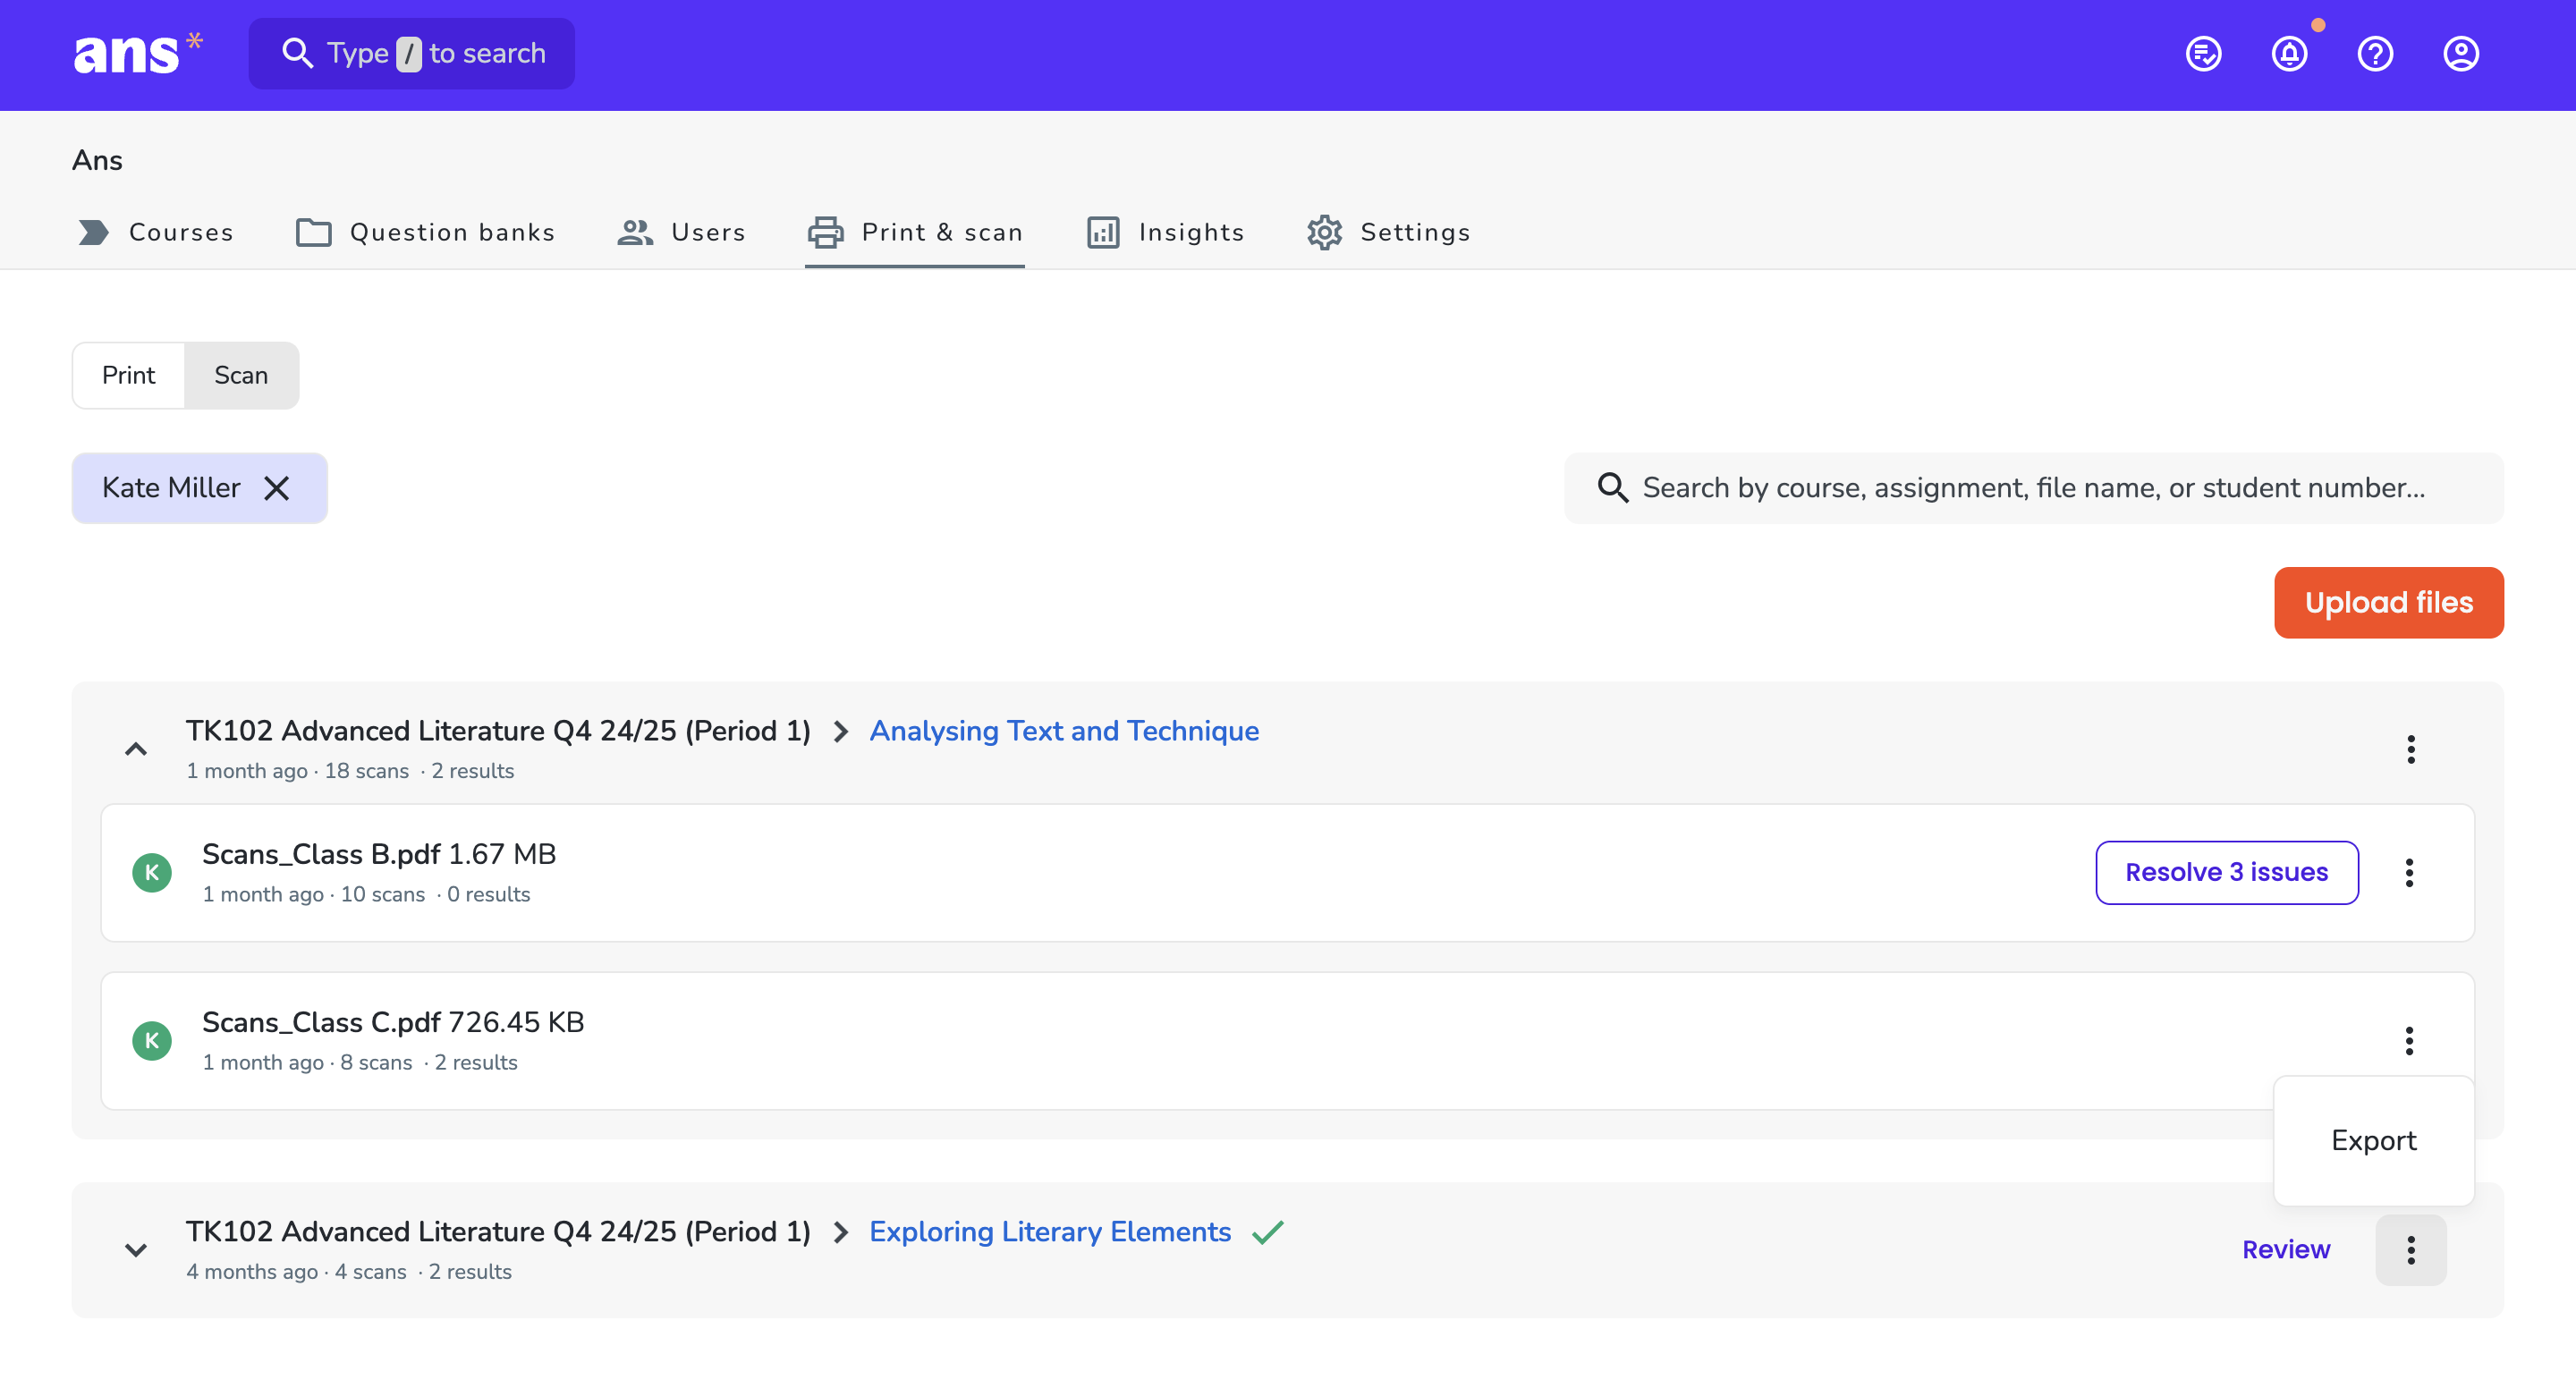Open Analysing Text and Technique assignment link
Viewport: 2576px width, 1388px height.
1063,731
